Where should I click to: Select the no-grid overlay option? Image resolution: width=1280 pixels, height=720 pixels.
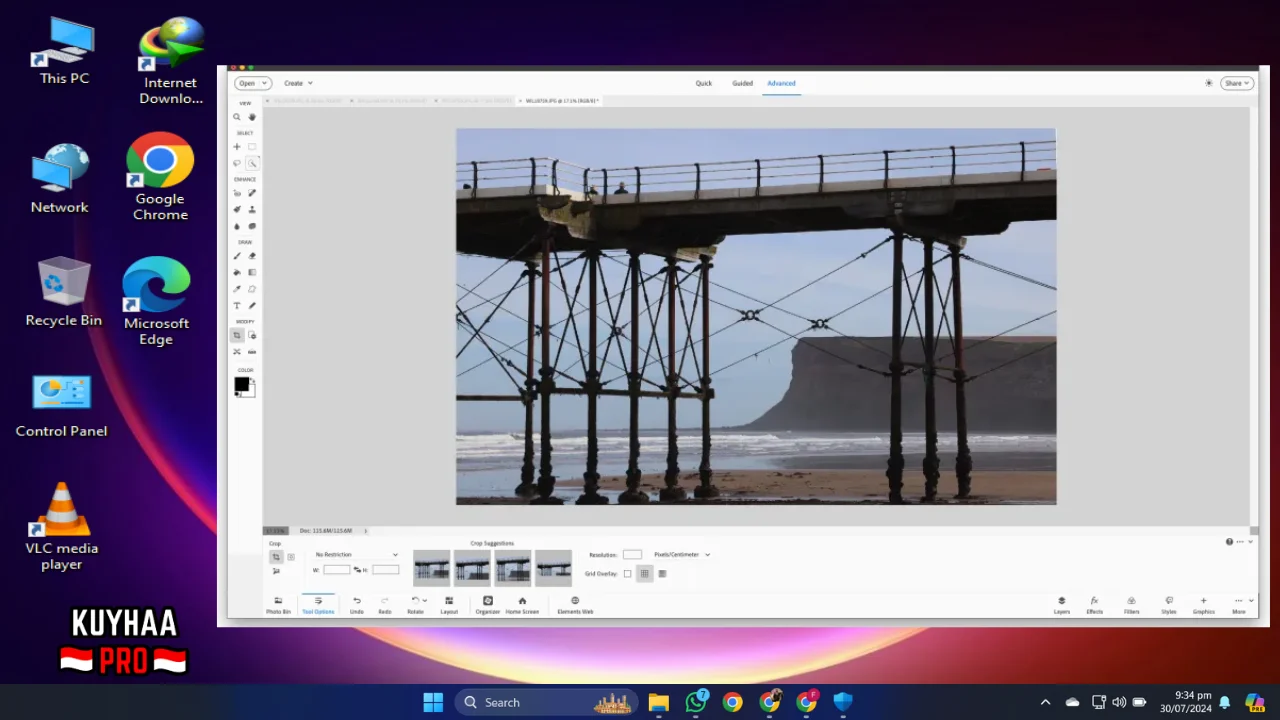627,574
